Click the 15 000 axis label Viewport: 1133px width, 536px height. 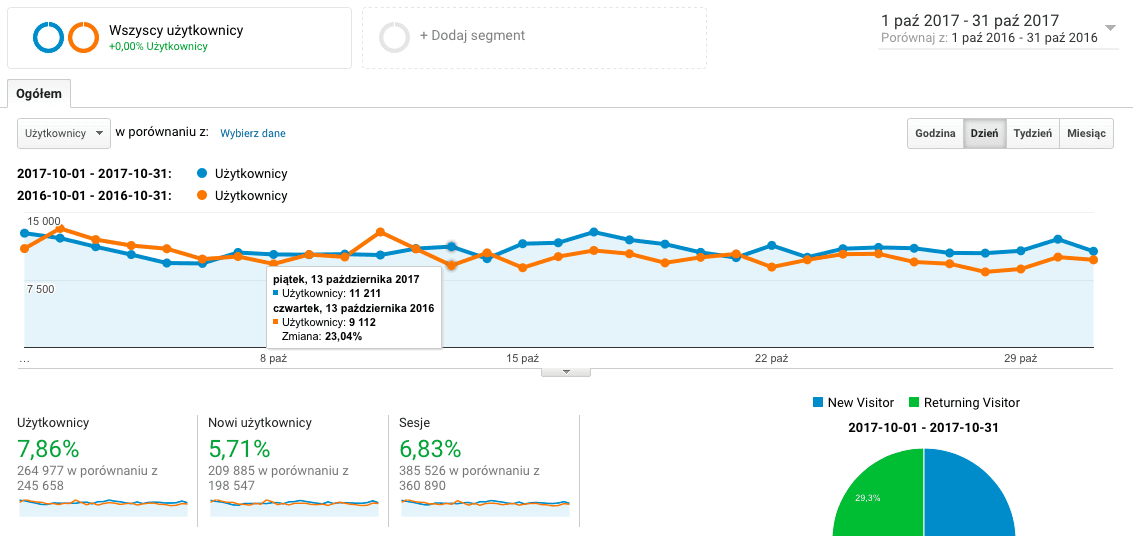pyautogui.click(x=44, y=221)
